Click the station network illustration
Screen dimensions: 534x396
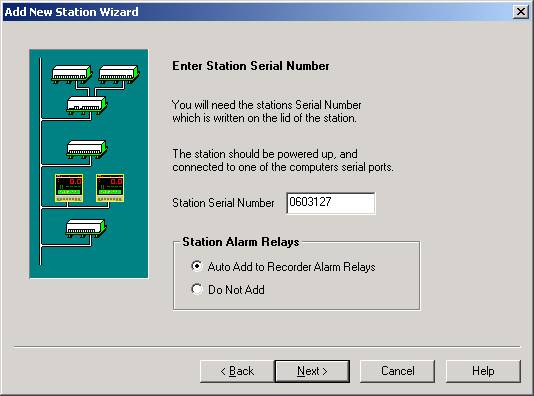tap(89, 164)
